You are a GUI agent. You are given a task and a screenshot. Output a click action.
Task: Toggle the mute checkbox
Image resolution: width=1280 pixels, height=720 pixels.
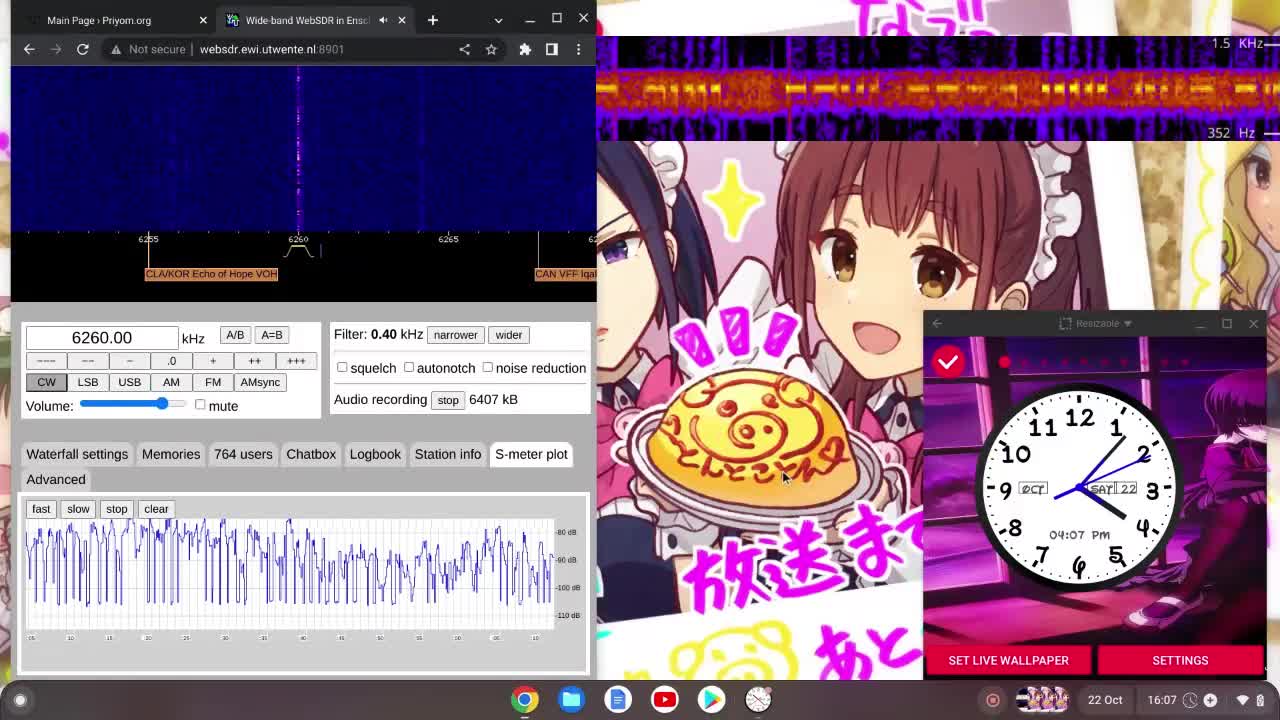[x=200, y=405]
